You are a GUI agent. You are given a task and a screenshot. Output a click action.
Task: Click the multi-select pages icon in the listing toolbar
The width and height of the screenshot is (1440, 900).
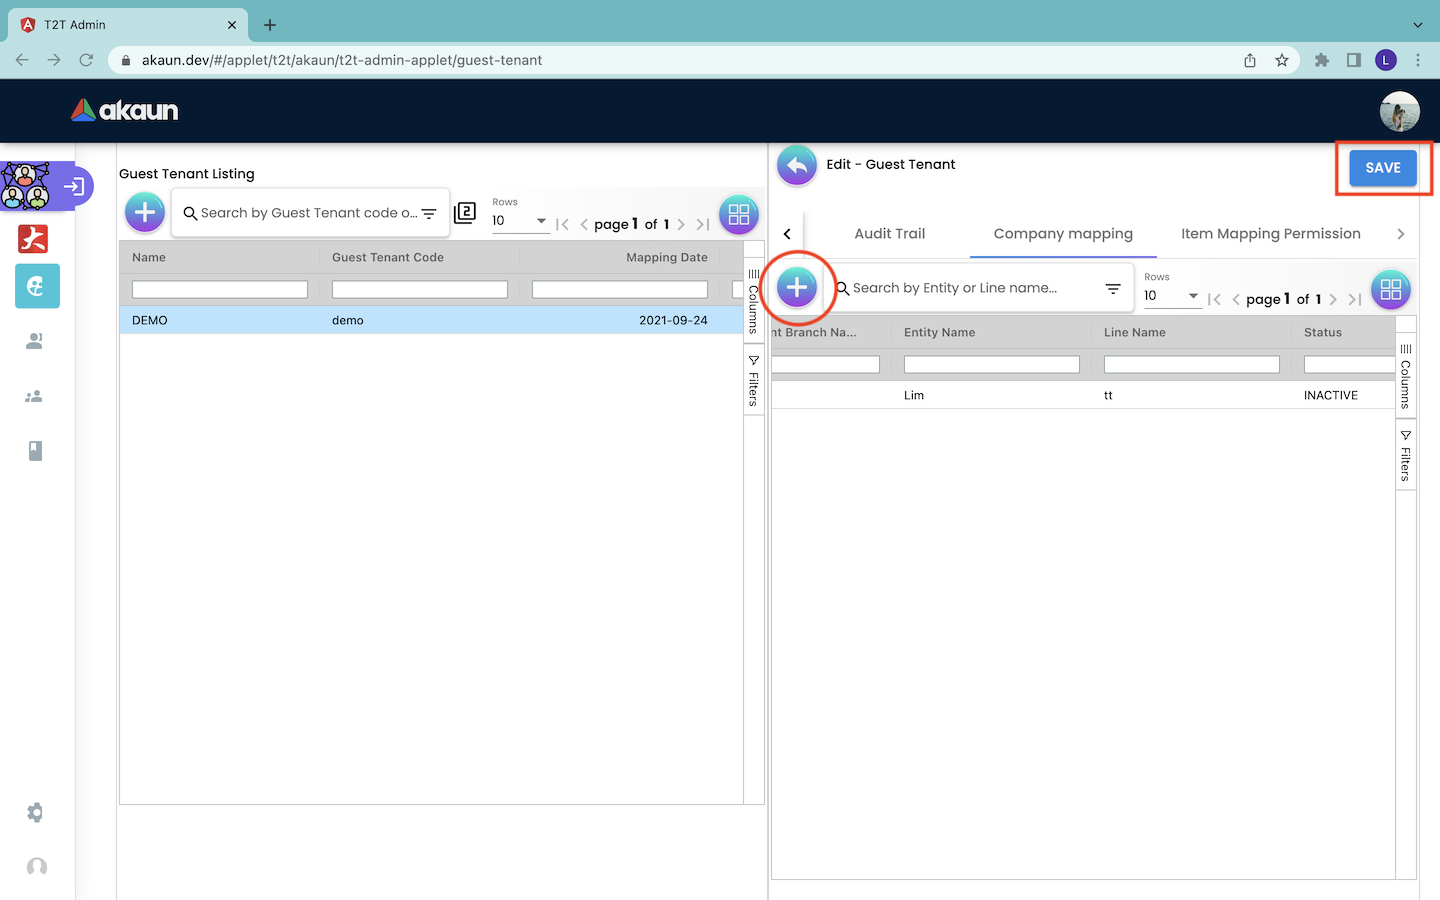click(x=465, y=213)
